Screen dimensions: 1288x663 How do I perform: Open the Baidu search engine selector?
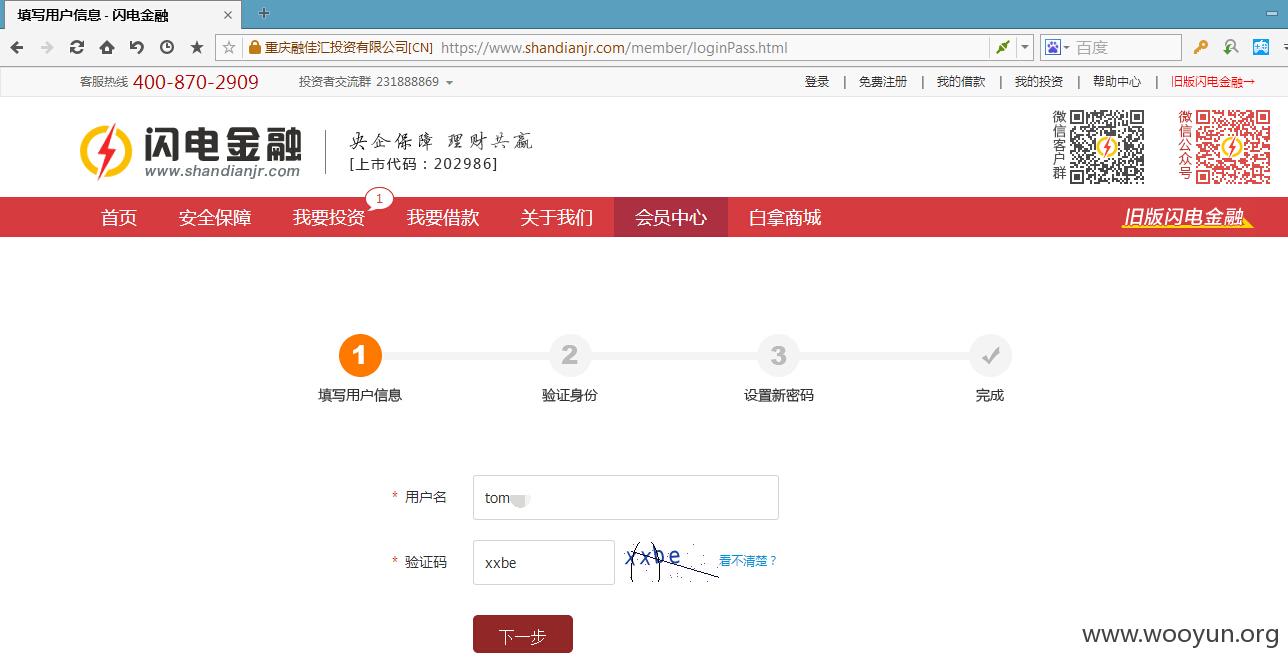pyautogui.click(x=1057, y=47)
